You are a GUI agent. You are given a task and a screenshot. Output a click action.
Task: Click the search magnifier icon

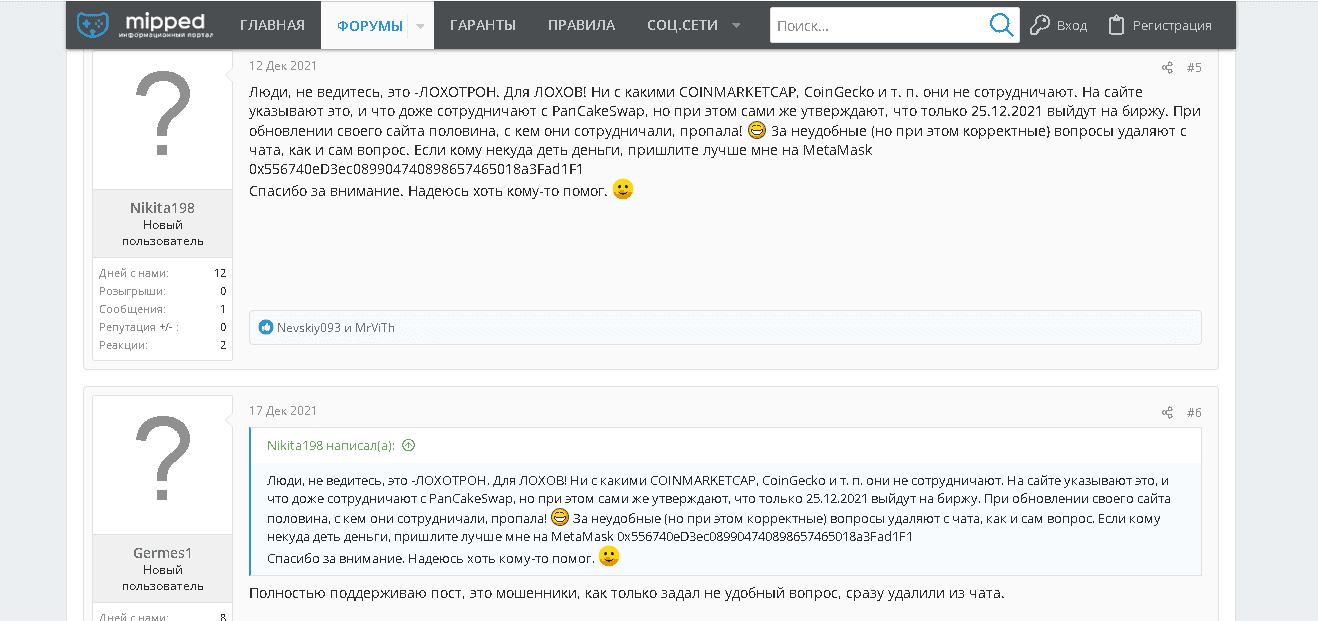[x=1001, y=25]
